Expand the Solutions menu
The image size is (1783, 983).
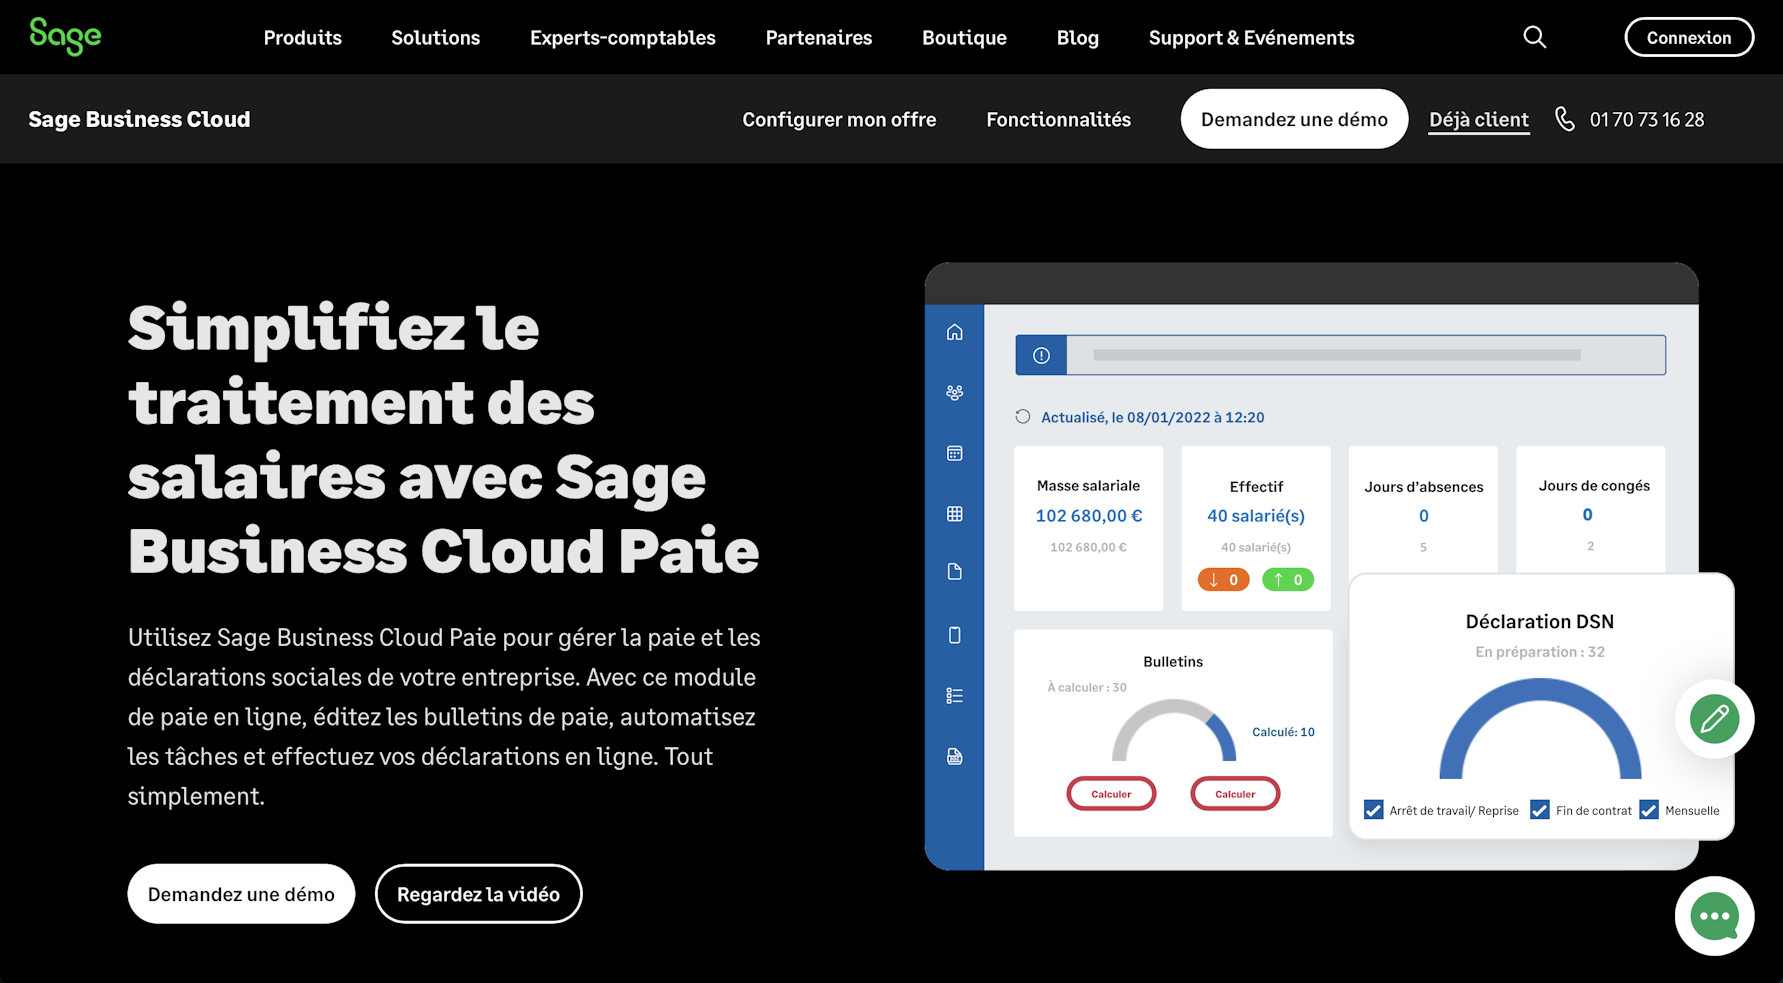(435, 37)
